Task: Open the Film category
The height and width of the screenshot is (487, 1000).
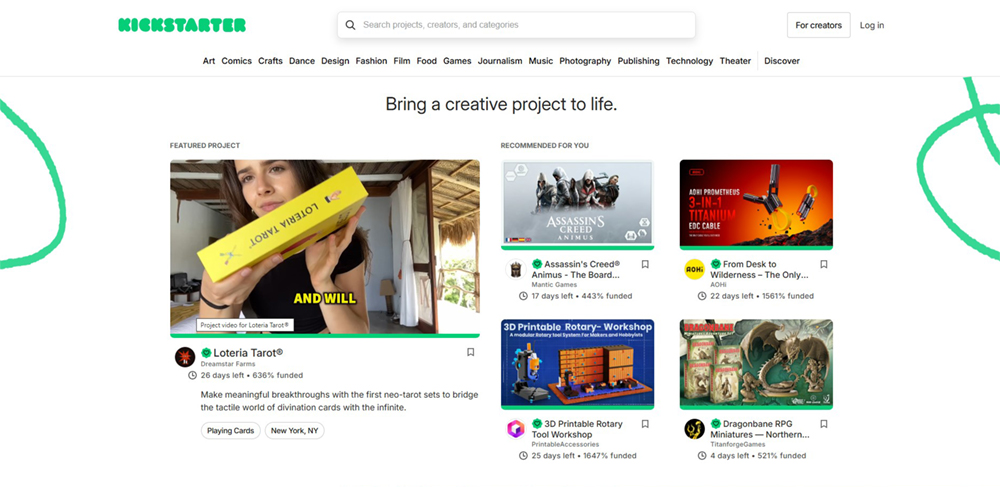Action: (402, 61)
